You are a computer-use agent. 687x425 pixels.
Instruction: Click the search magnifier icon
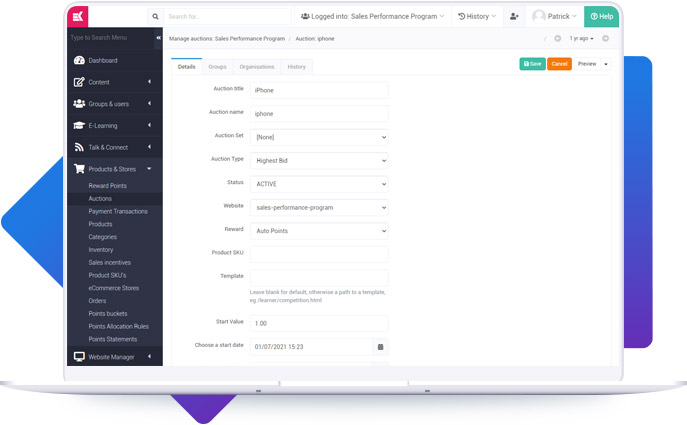(154, 16)
